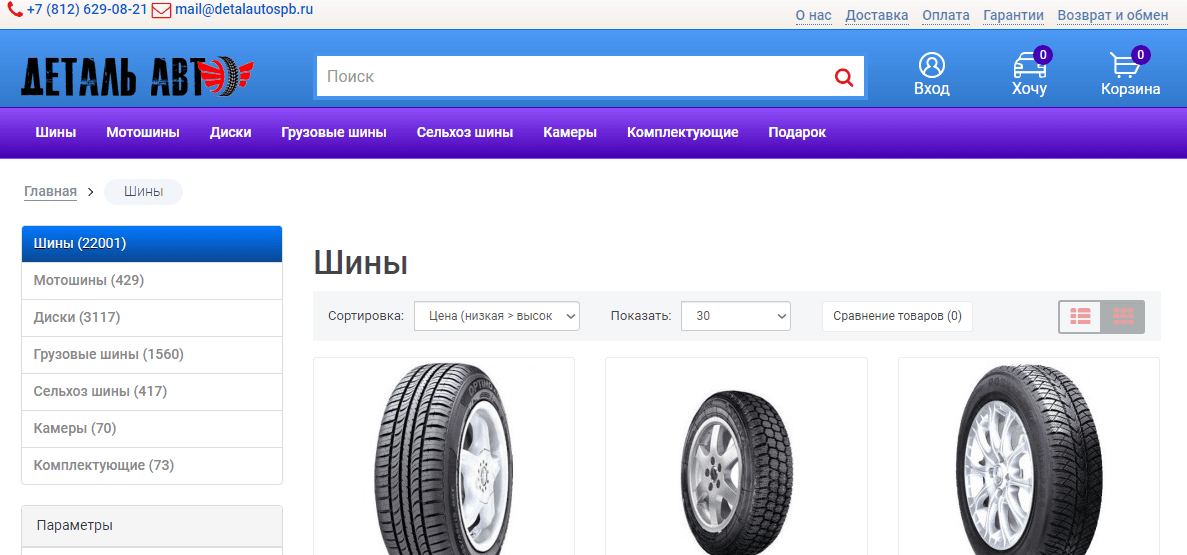This screenshot has height=555, width=1187.
Task: Open the Вход login user icon
Action: click(931, 66)
